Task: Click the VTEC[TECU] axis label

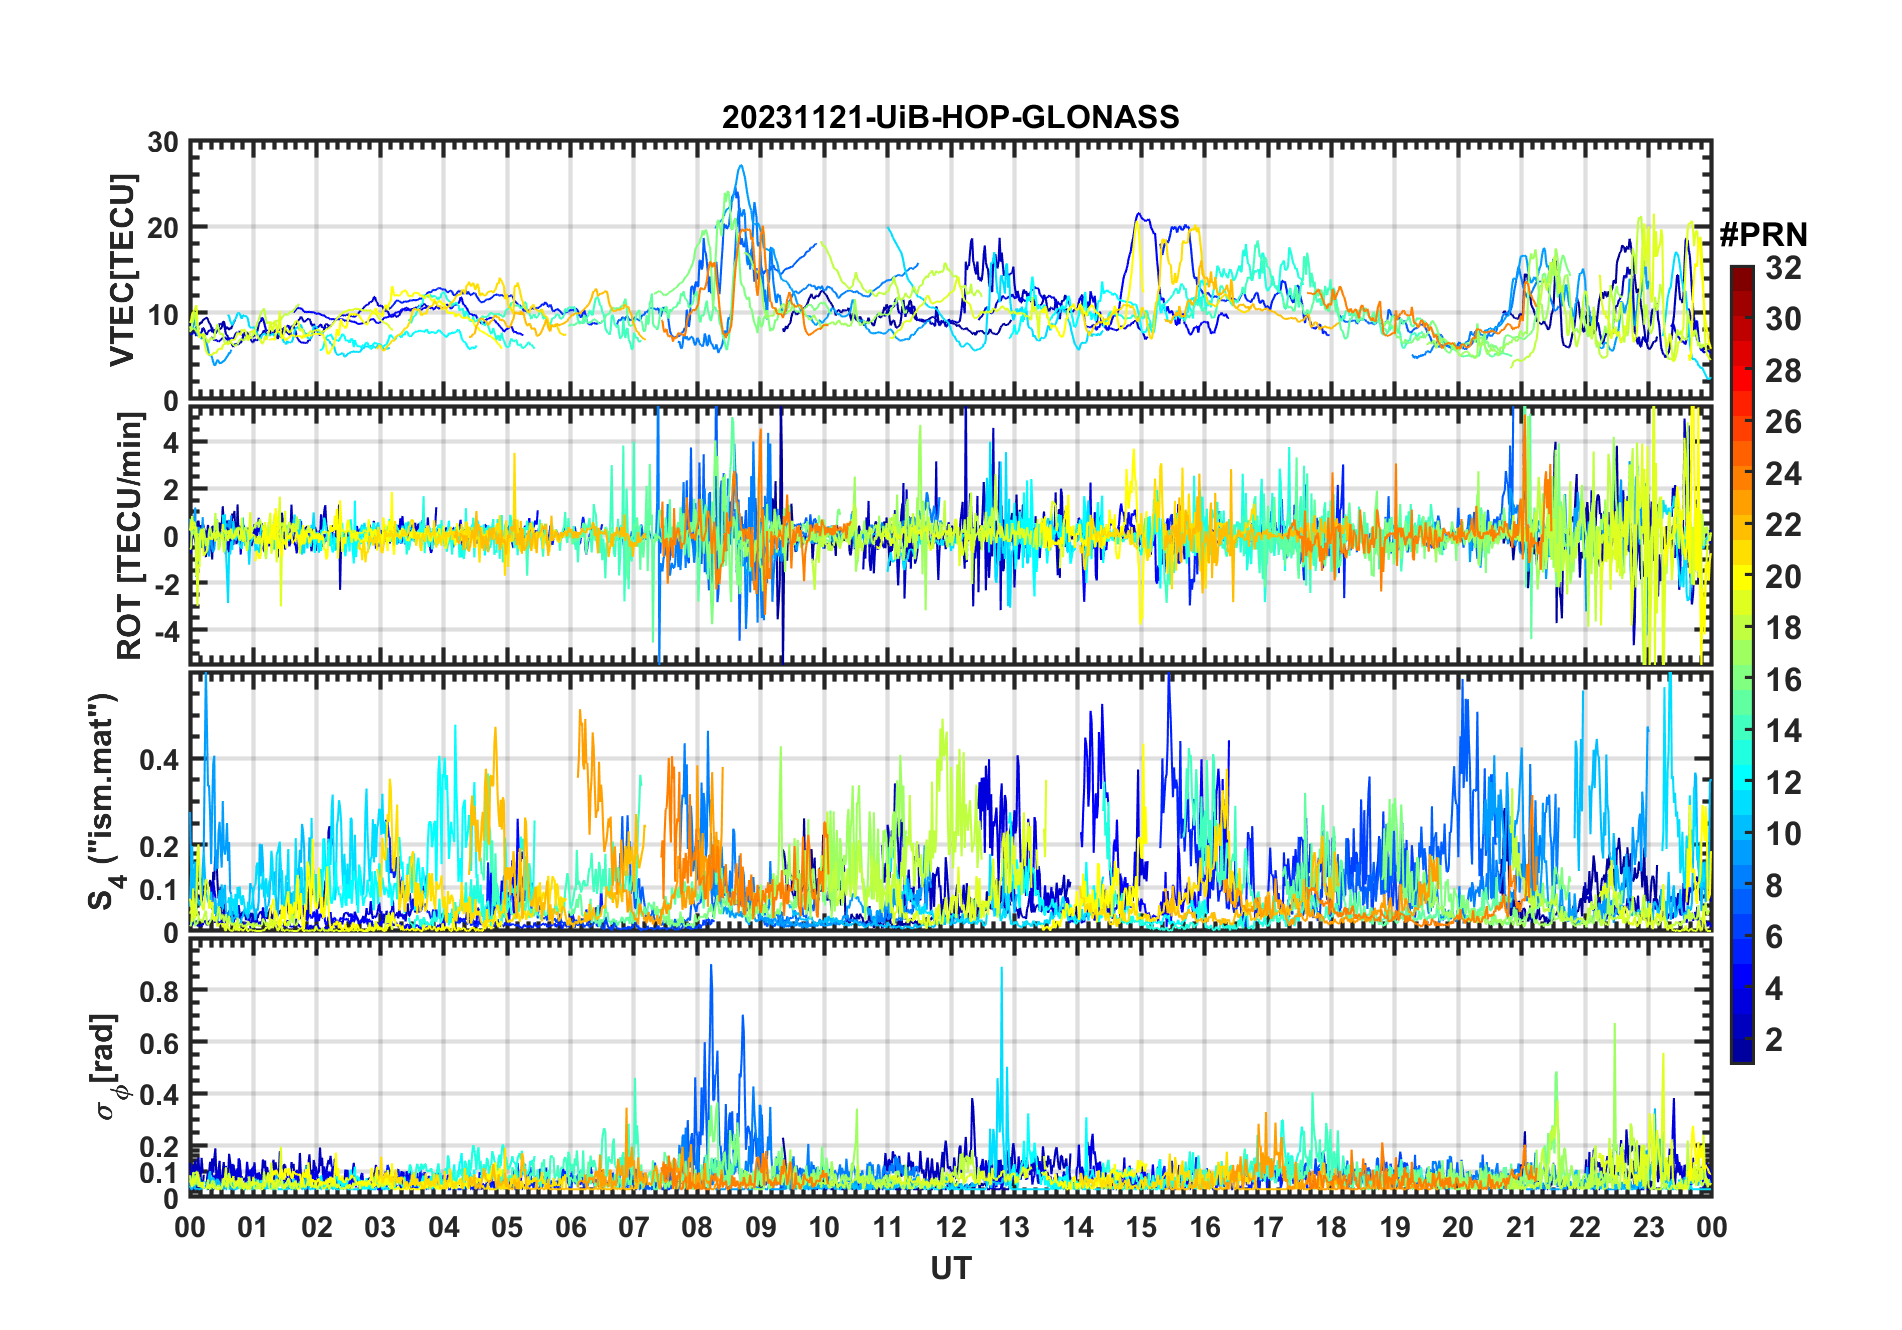Action: click(x=121, y=270)
